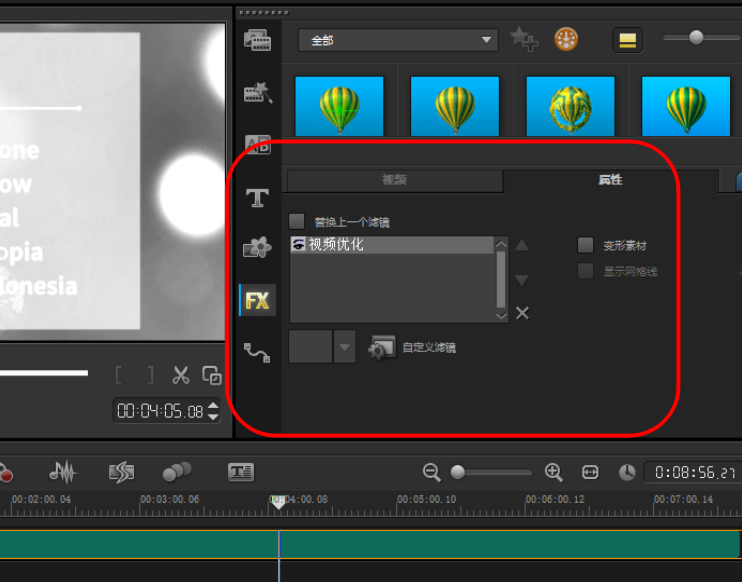
Task: Click the add to favorites star icon
Action: coord(523,40)
